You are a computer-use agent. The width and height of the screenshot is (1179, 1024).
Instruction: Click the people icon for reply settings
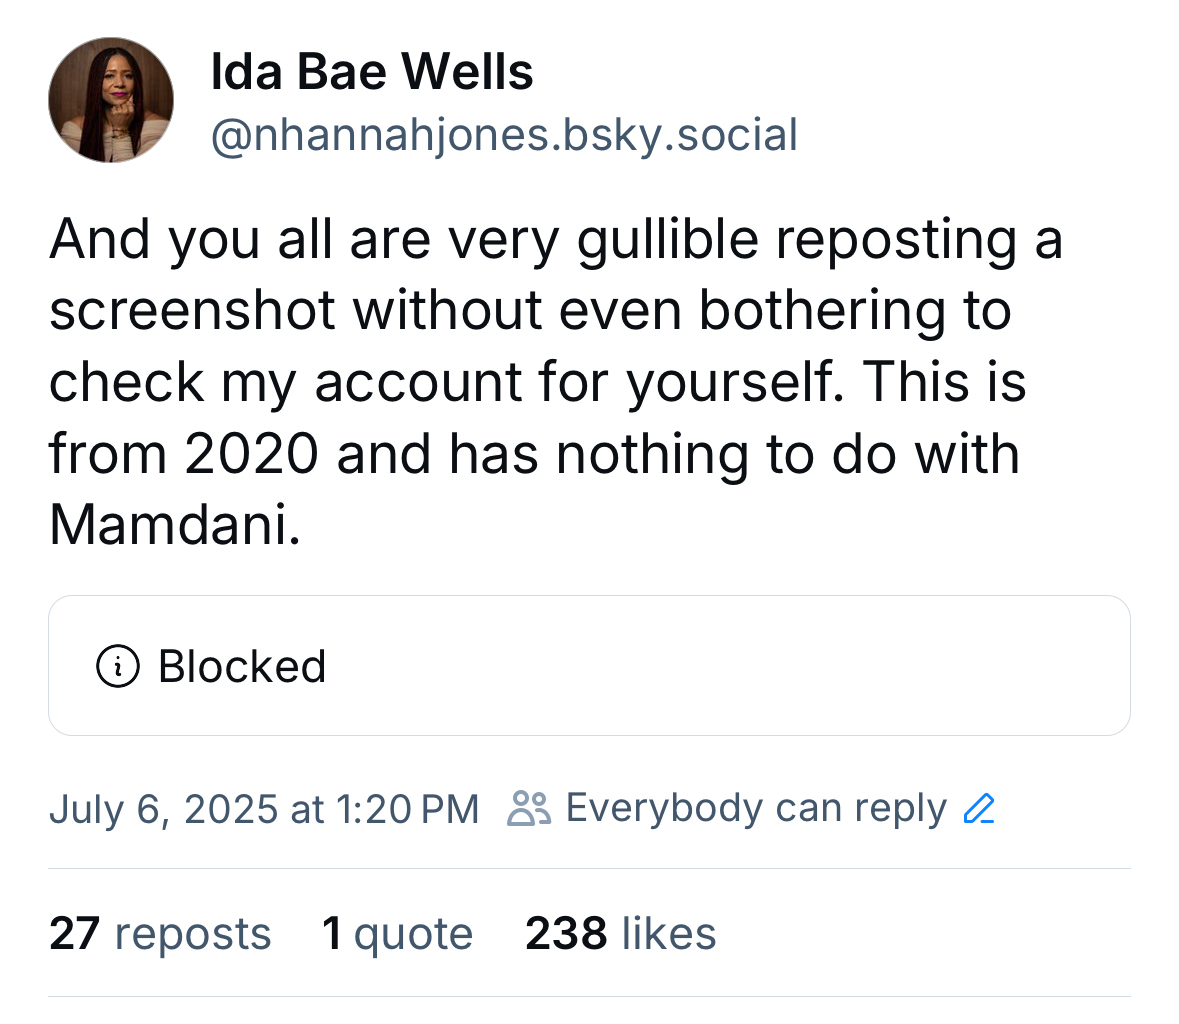click(x=529, y=808)
